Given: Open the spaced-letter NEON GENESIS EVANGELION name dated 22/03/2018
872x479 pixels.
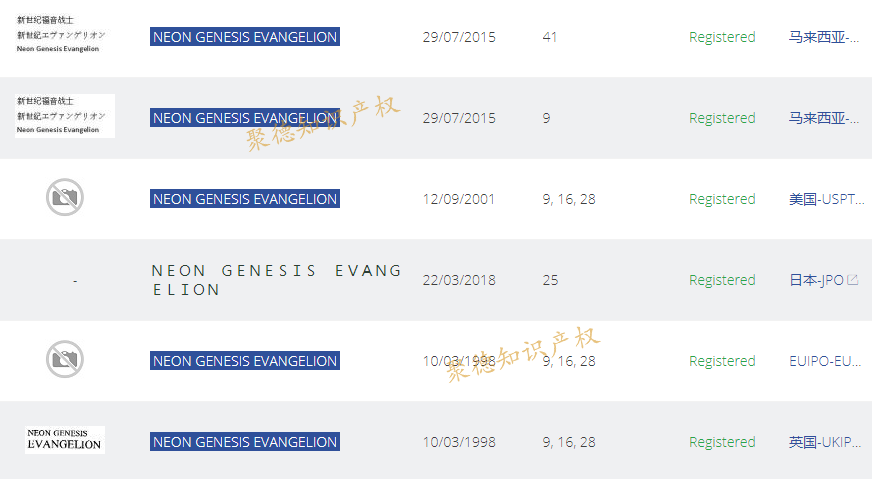Looking at the screenshot, I should (x=276, y=280).
